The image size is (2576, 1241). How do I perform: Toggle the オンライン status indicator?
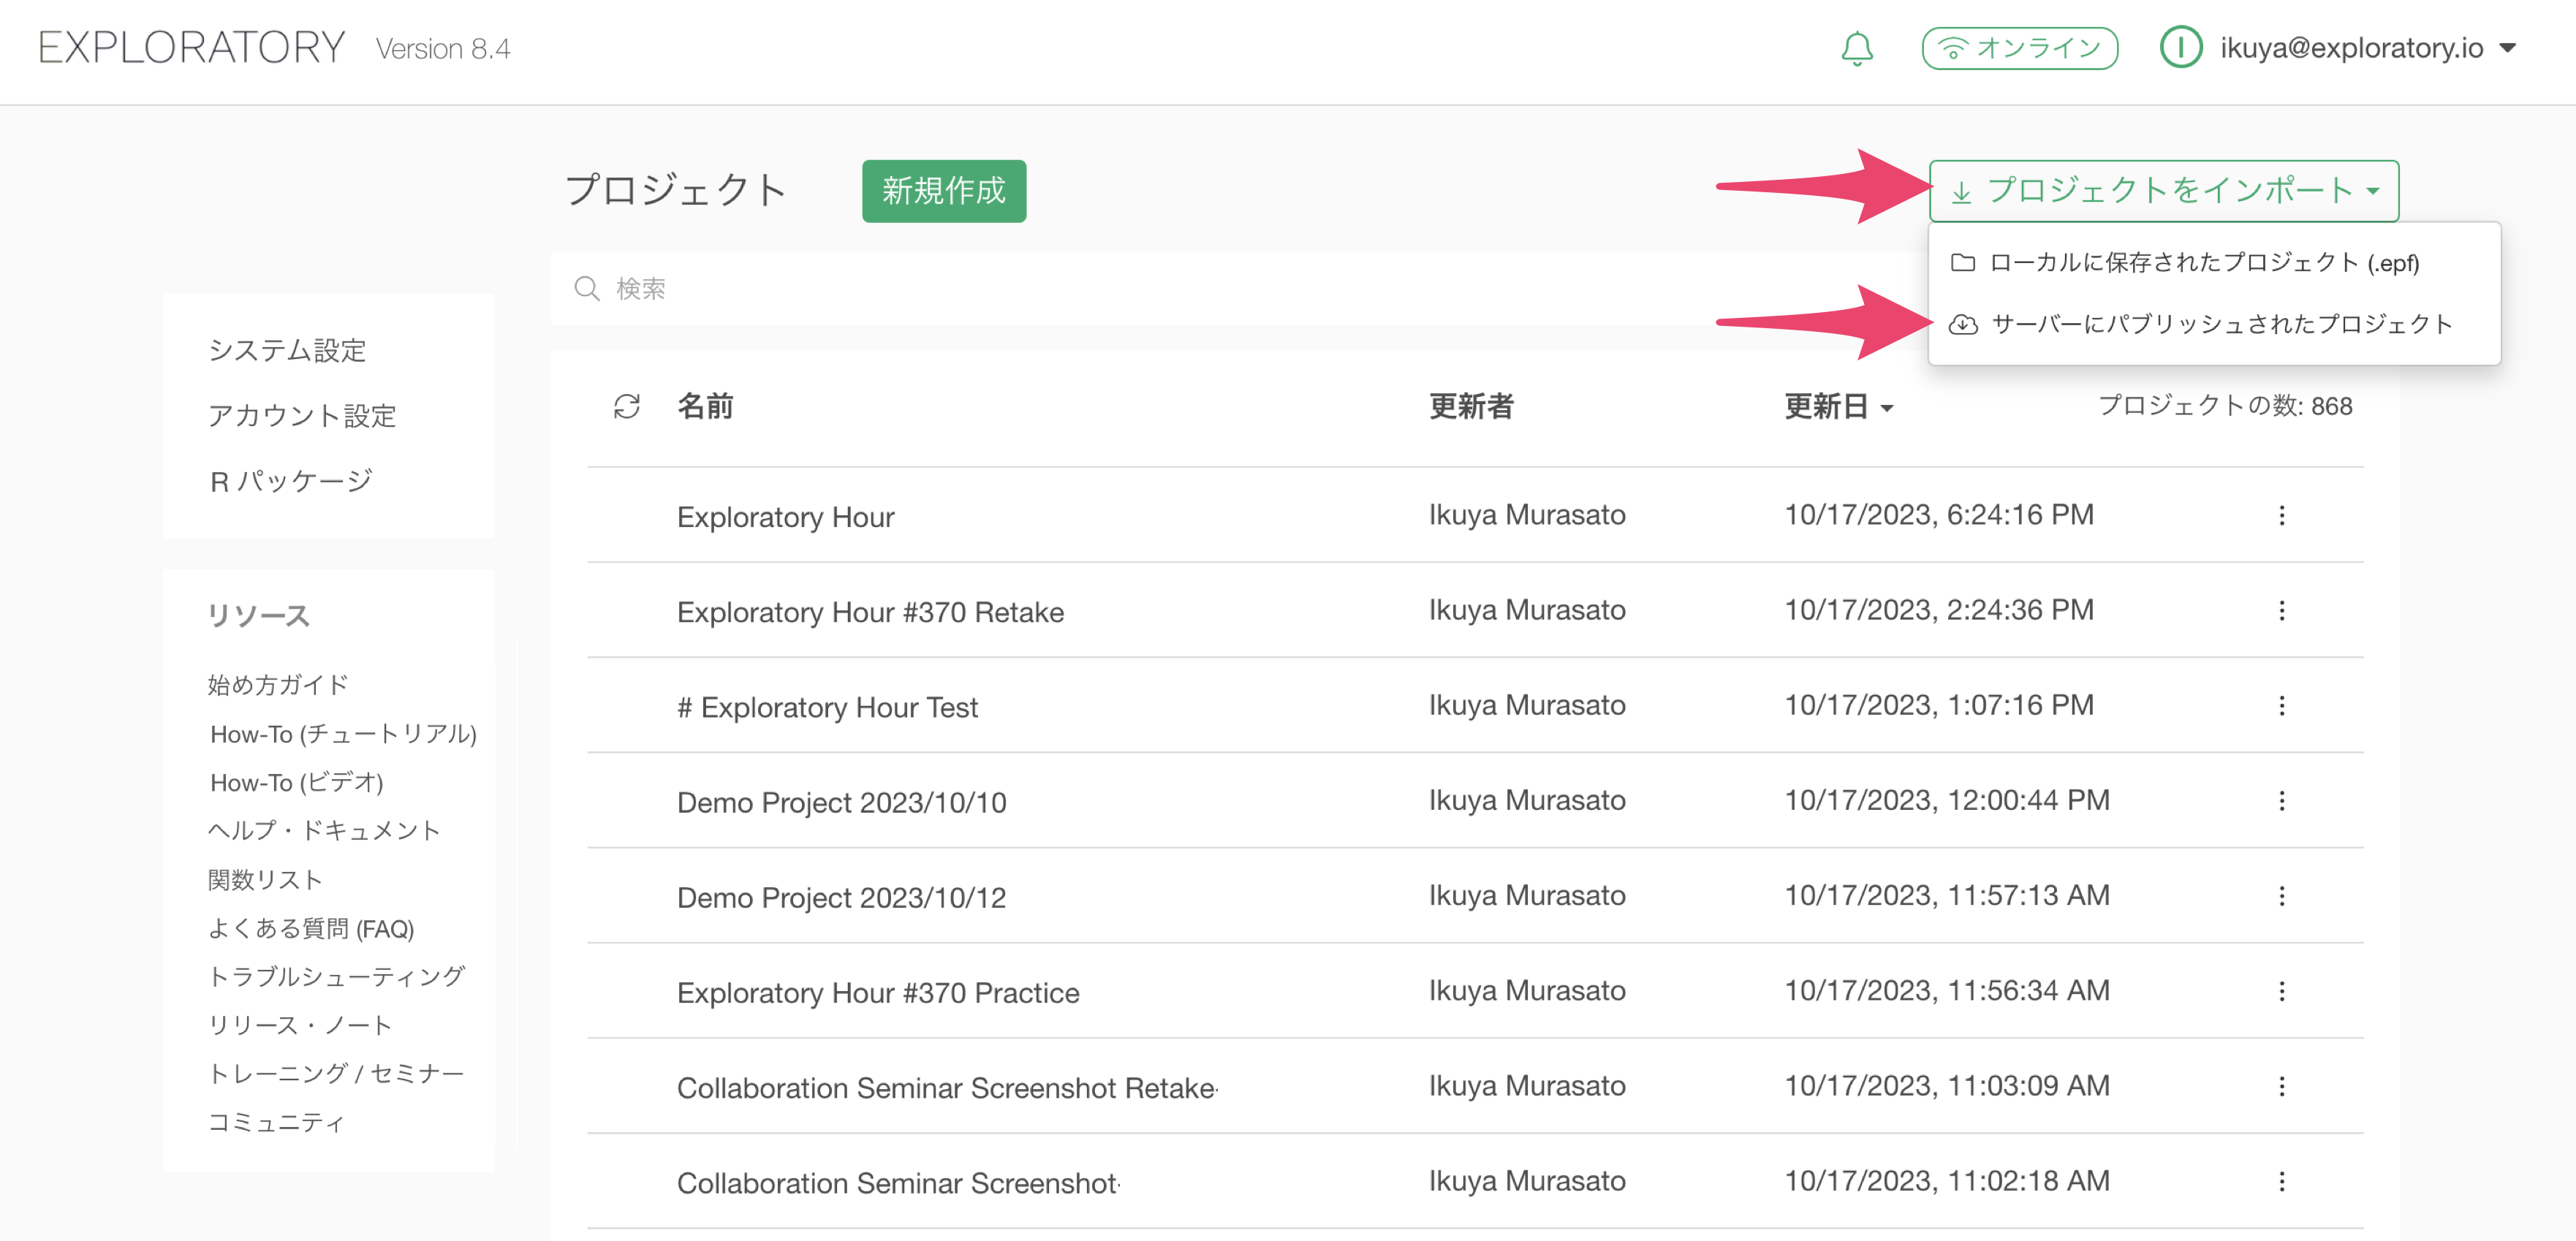tap(2019, 48)
